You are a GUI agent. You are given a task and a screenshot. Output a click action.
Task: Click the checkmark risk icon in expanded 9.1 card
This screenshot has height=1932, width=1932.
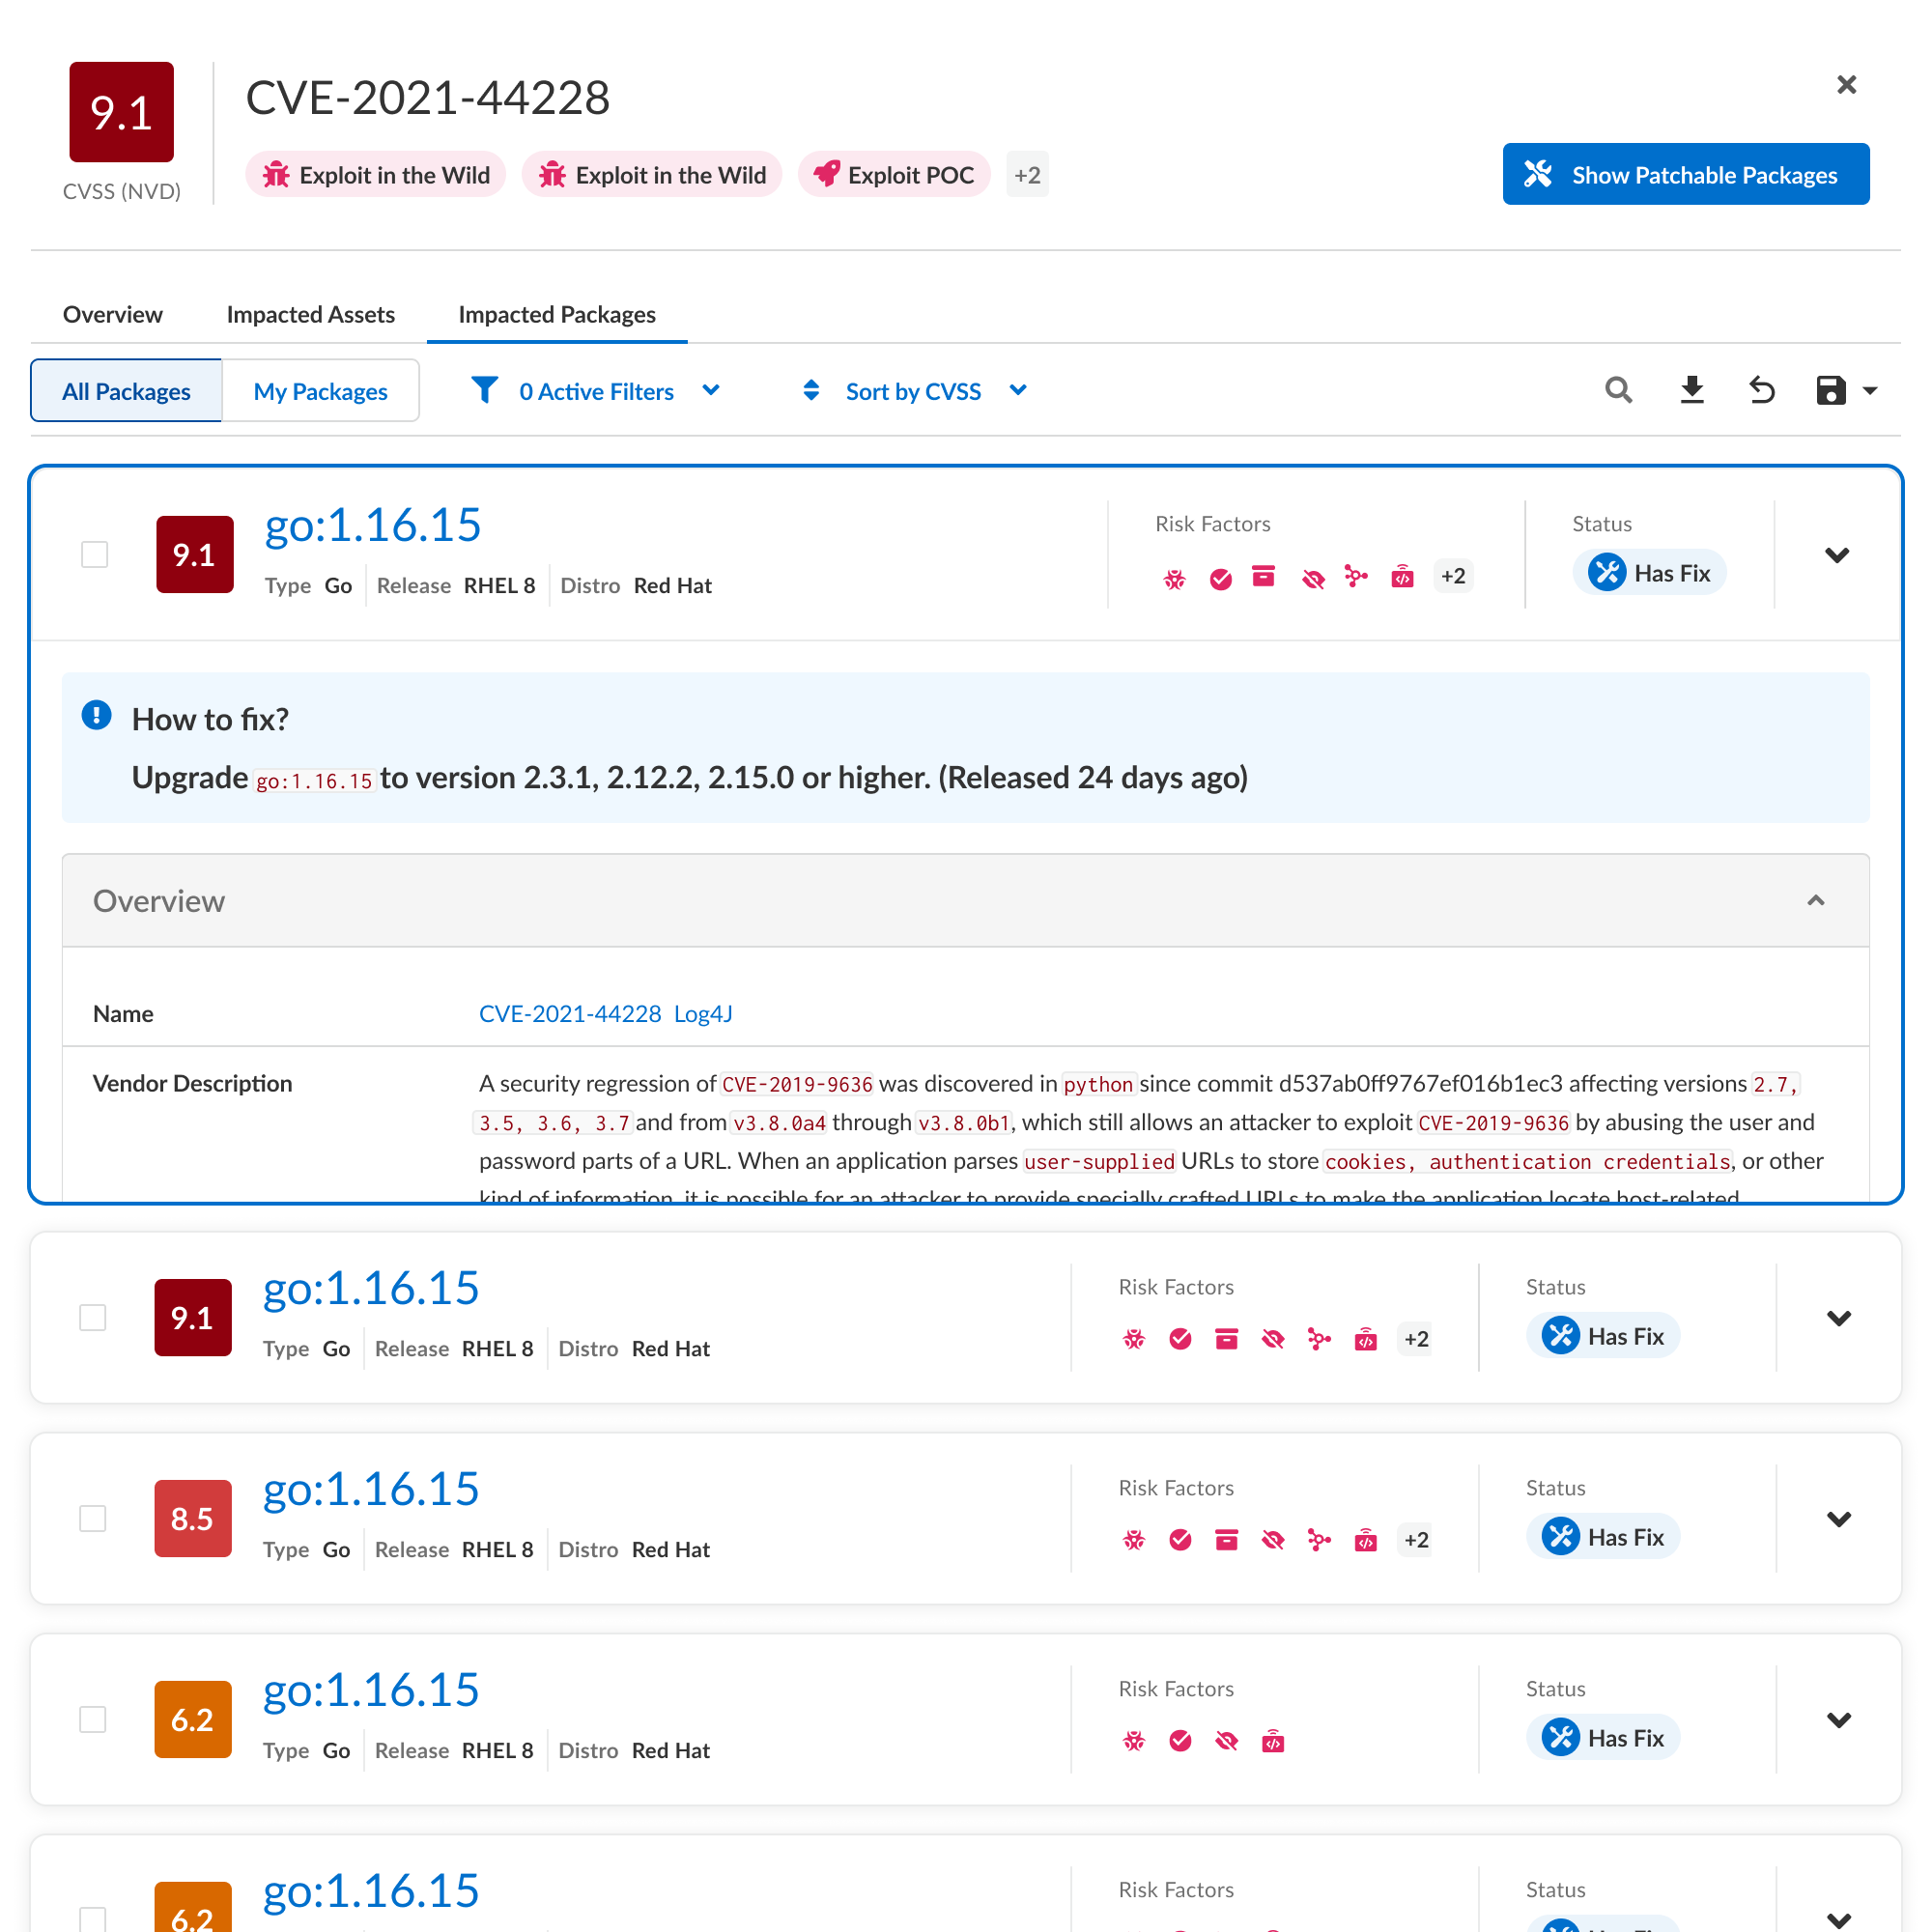(x=1220, y=578)
